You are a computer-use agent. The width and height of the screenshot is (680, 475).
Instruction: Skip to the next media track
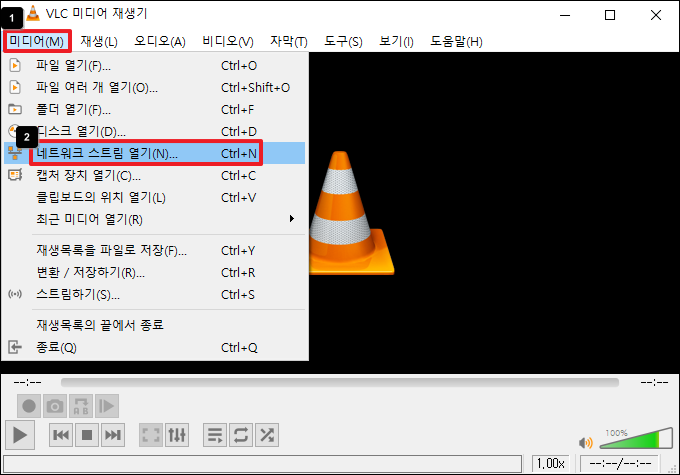click(113, 435)
